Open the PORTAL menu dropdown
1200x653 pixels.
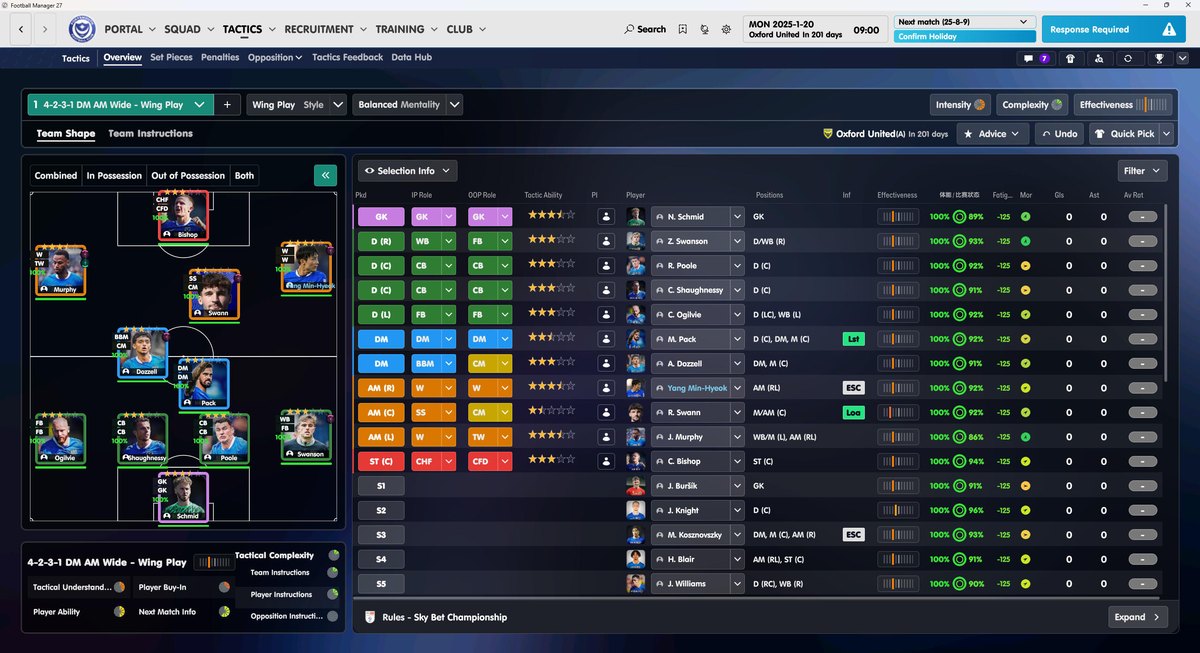click(130, 30)
